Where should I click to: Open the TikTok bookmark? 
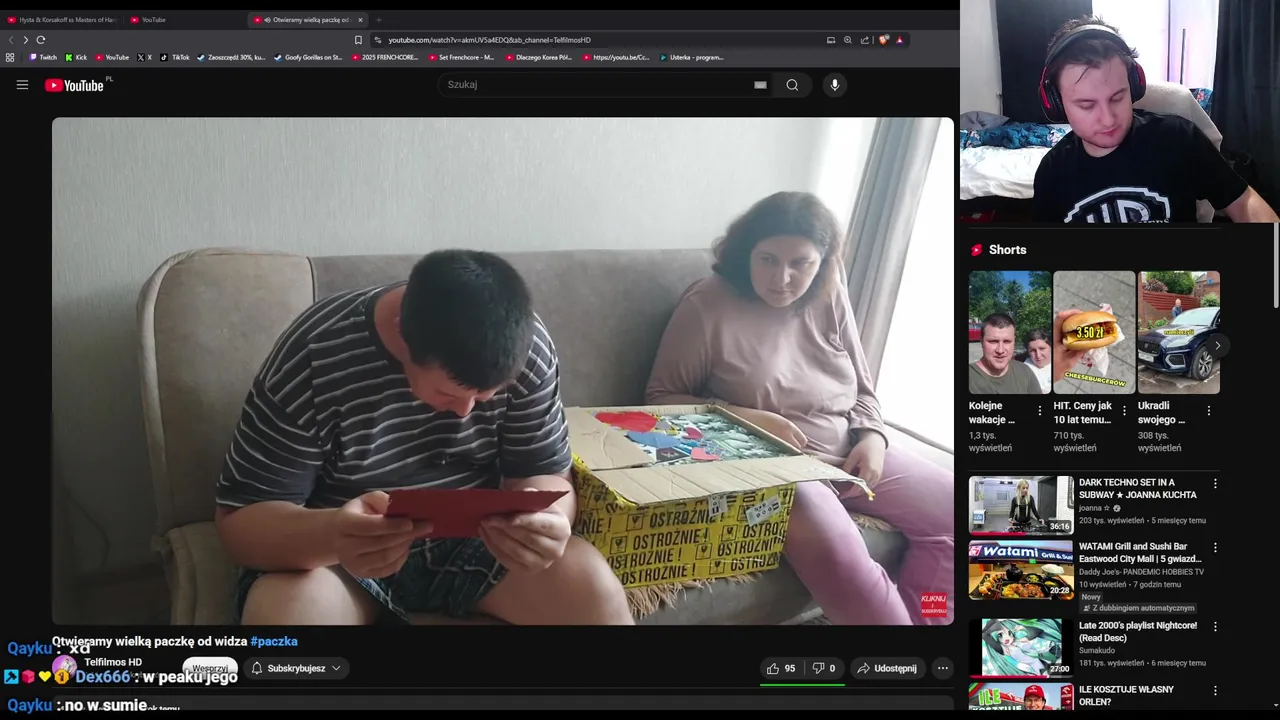click(175, 57)
